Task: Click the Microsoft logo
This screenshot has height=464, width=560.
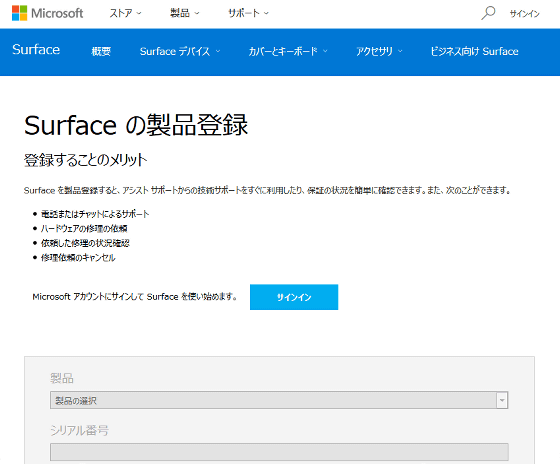Action: point(48,13)
